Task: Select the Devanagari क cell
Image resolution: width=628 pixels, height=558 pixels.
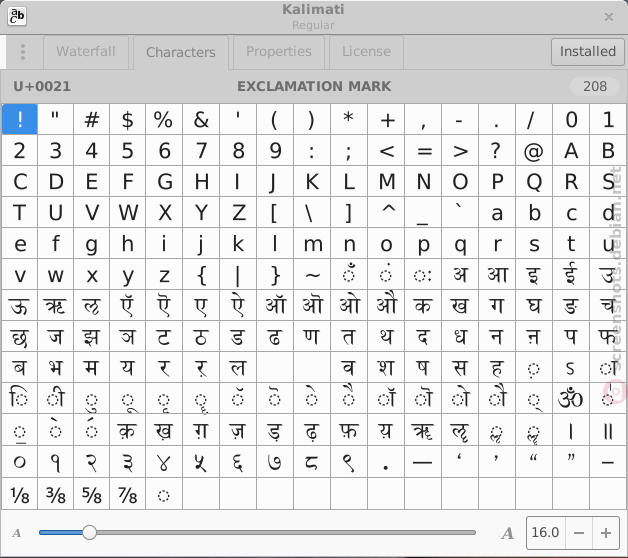Action: pyautogui.click(x=423, y=305)
